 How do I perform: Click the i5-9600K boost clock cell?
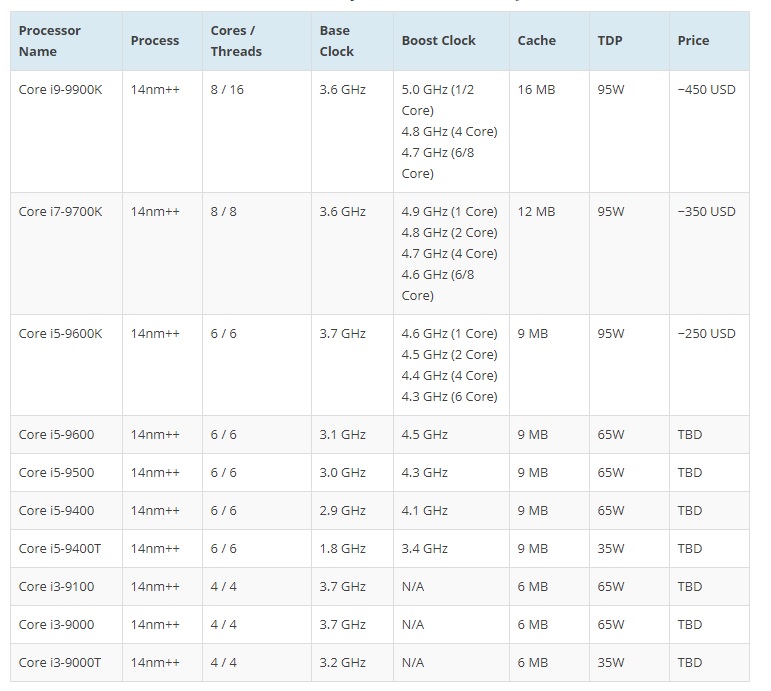(451, 365)
